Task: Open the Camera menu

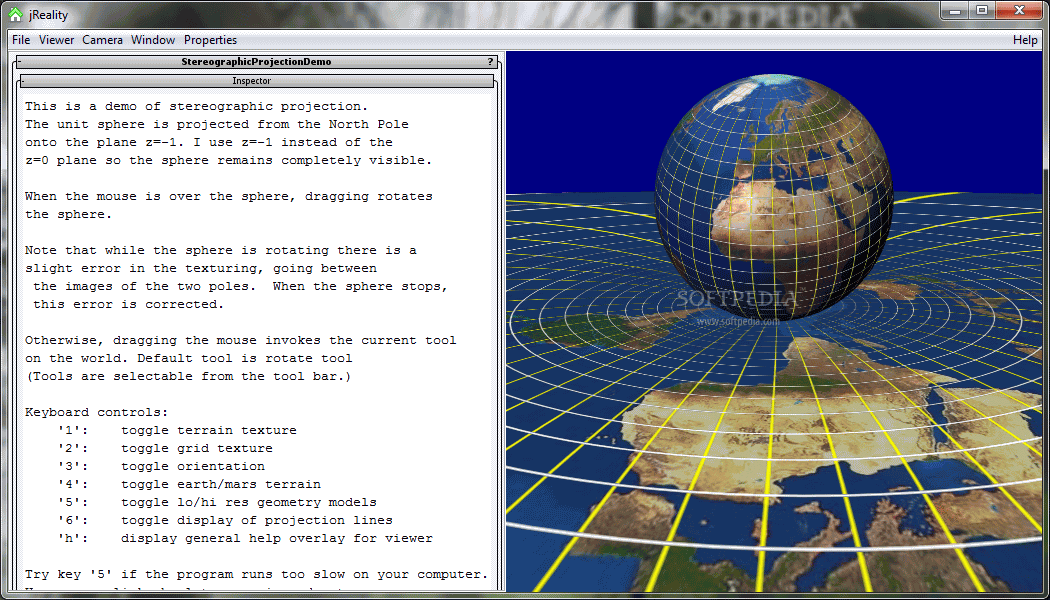Action: (102, 40)
